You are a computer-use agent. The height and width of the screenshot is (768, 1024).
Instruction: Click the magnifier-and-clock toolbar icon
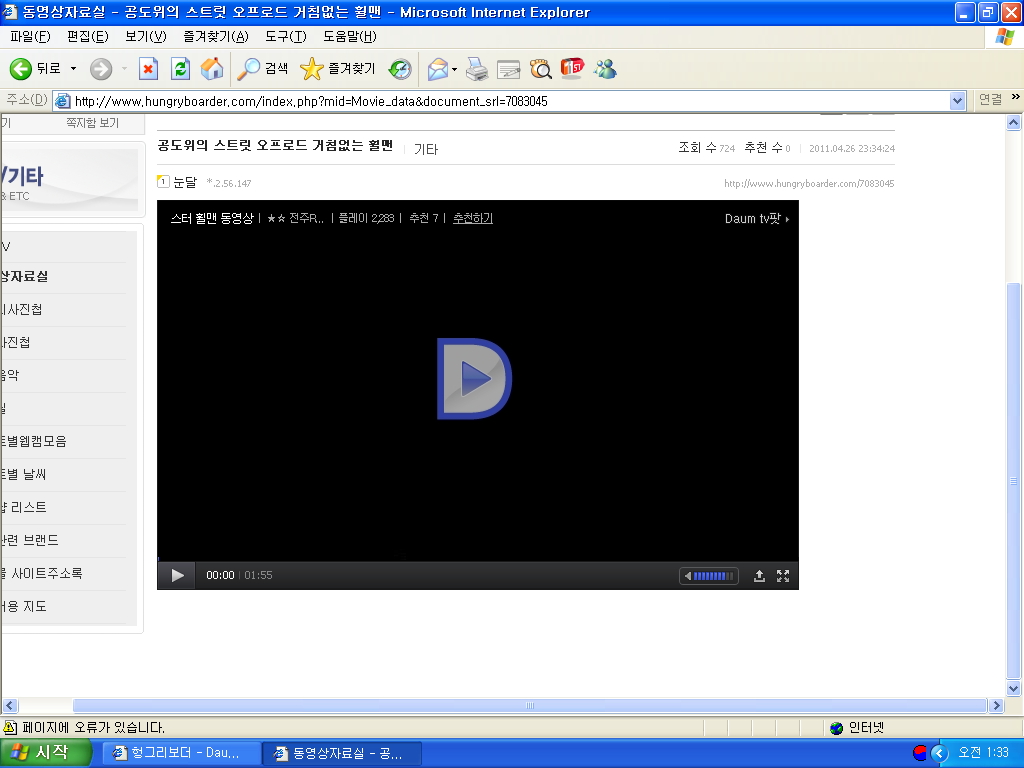coord(541,69)
